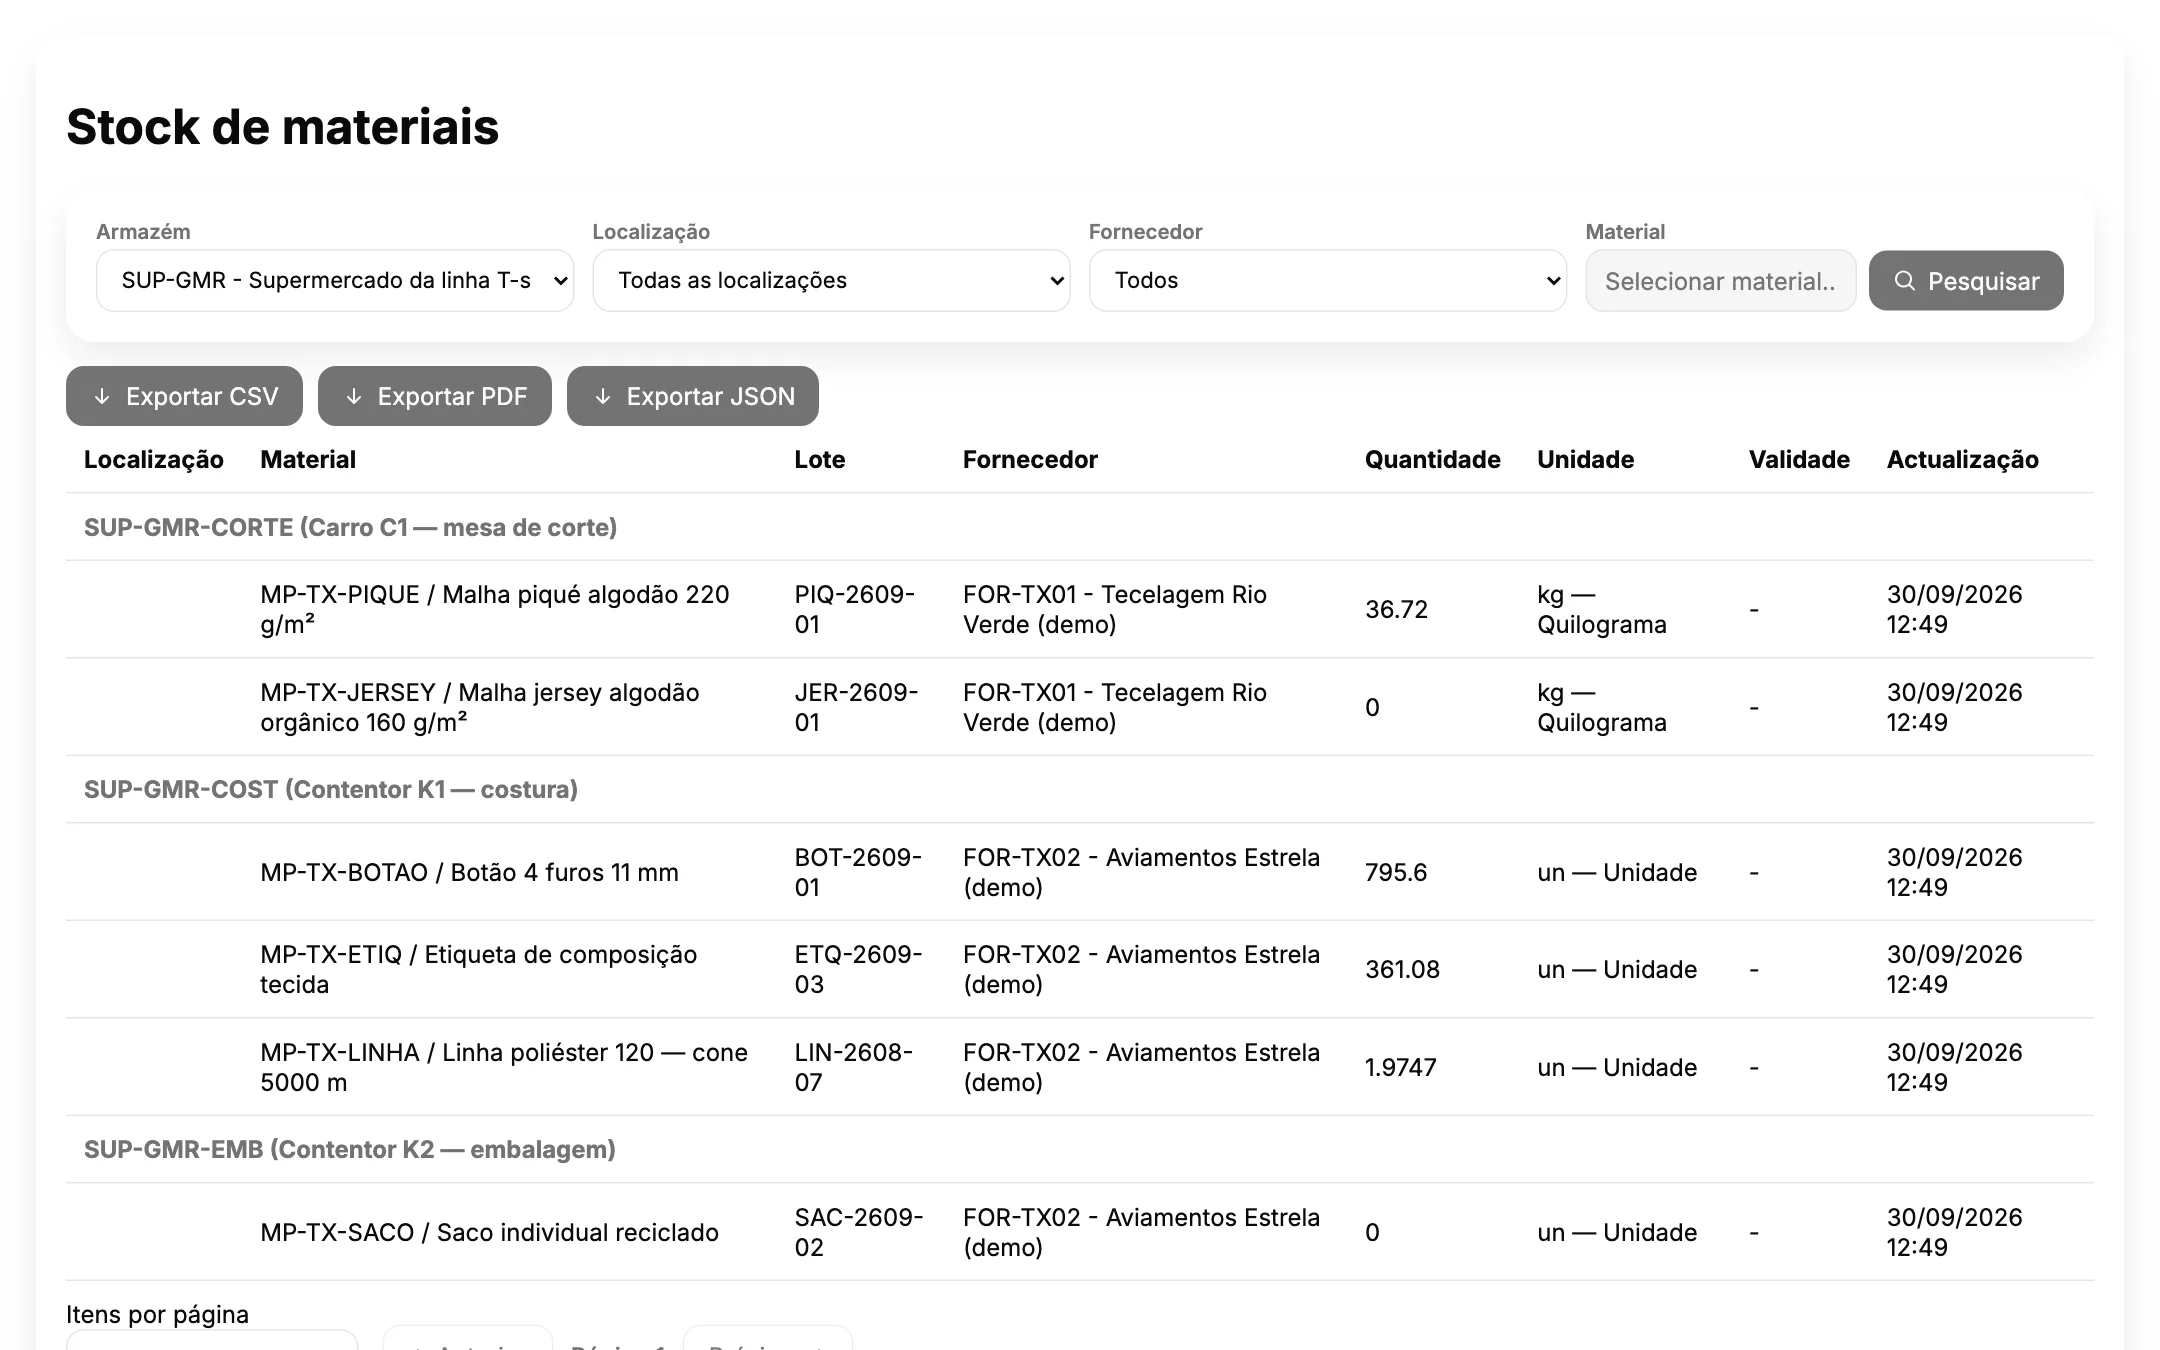Select the SUP-GMR-COST group row
2160x1350 pixels.
1080,789
